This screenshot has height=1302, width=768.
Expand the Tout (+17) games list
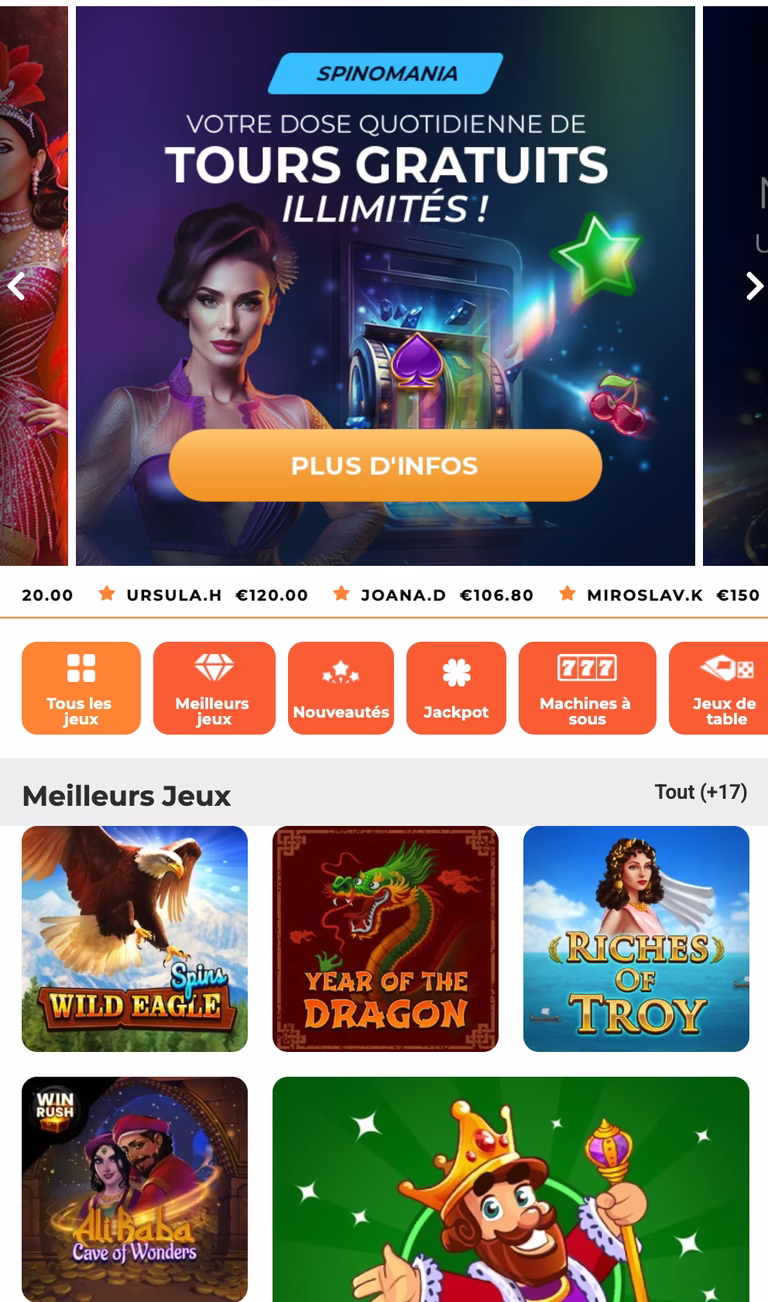(700, 792)
